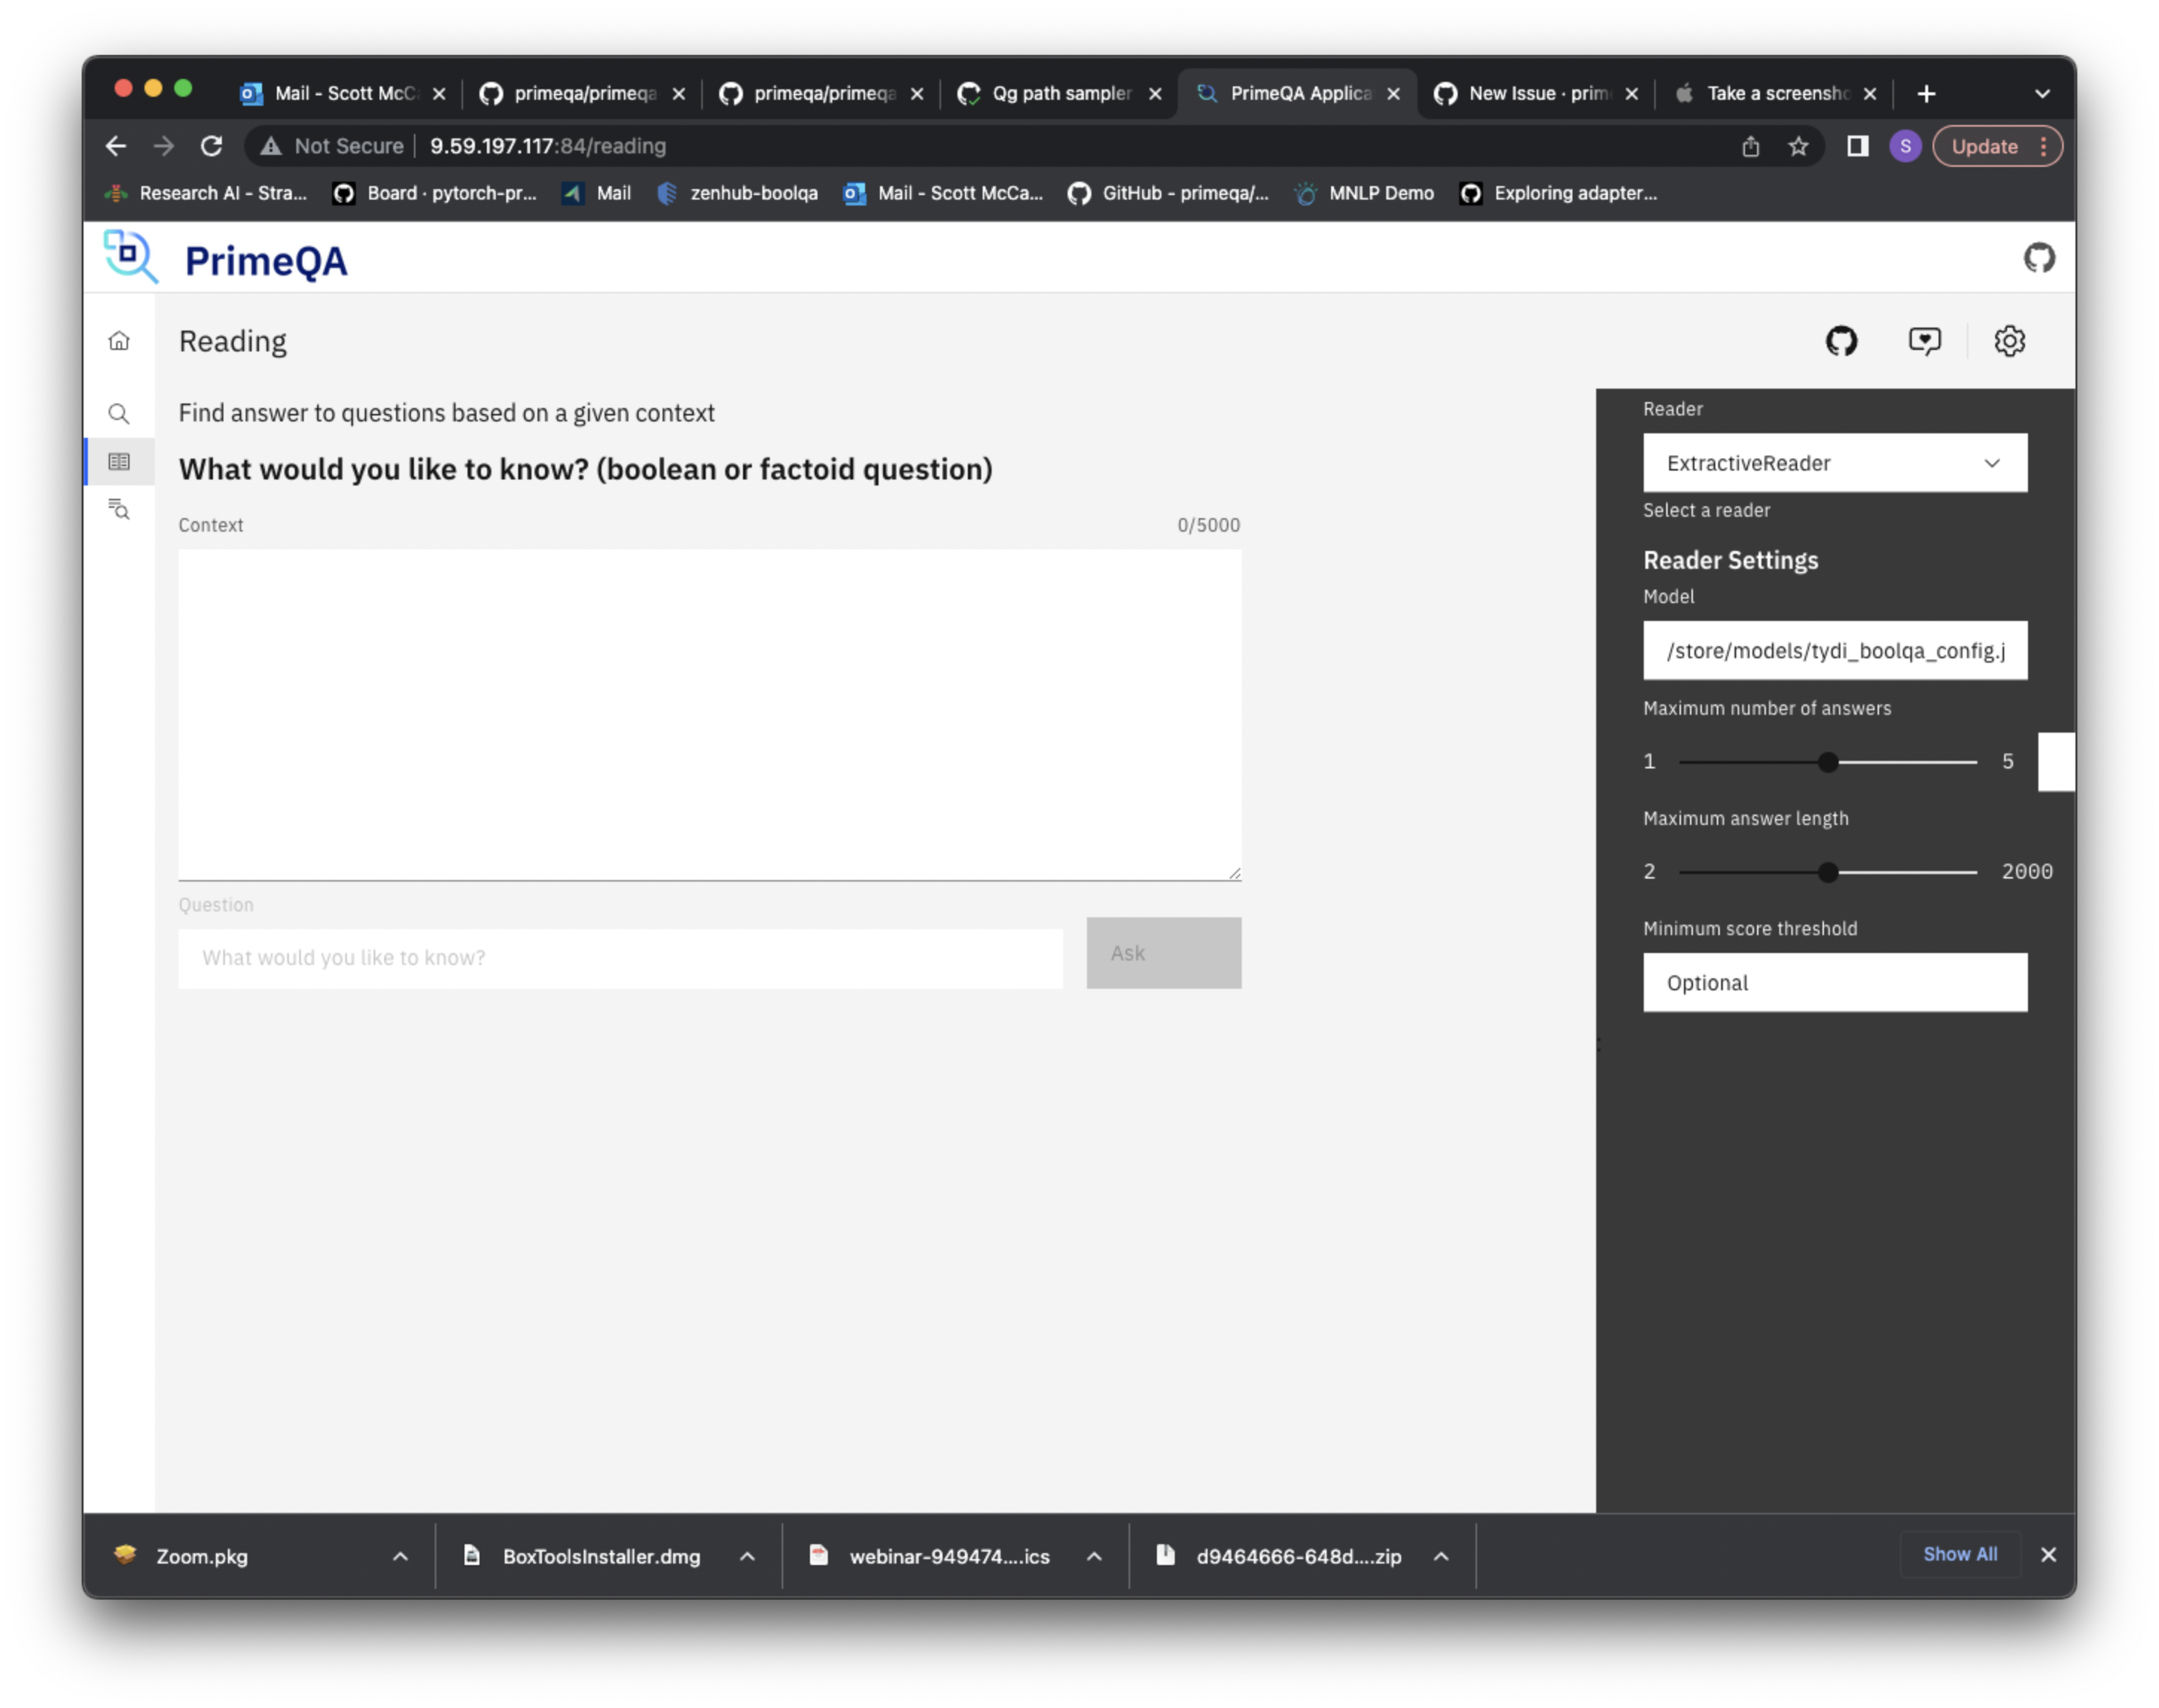This screenshot has height=1708, width=2159.
Task: Open GitHub - primeqa bookmark
Action: click(x=1168, y=193)
